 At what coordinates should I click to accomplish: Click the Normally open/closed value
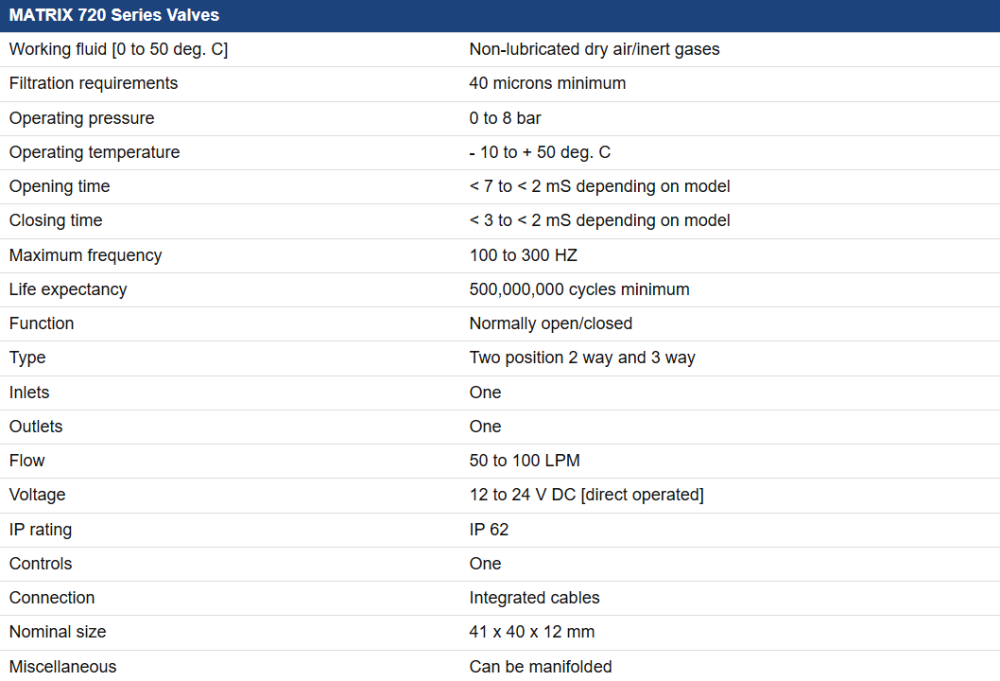[x=551, y=323]
